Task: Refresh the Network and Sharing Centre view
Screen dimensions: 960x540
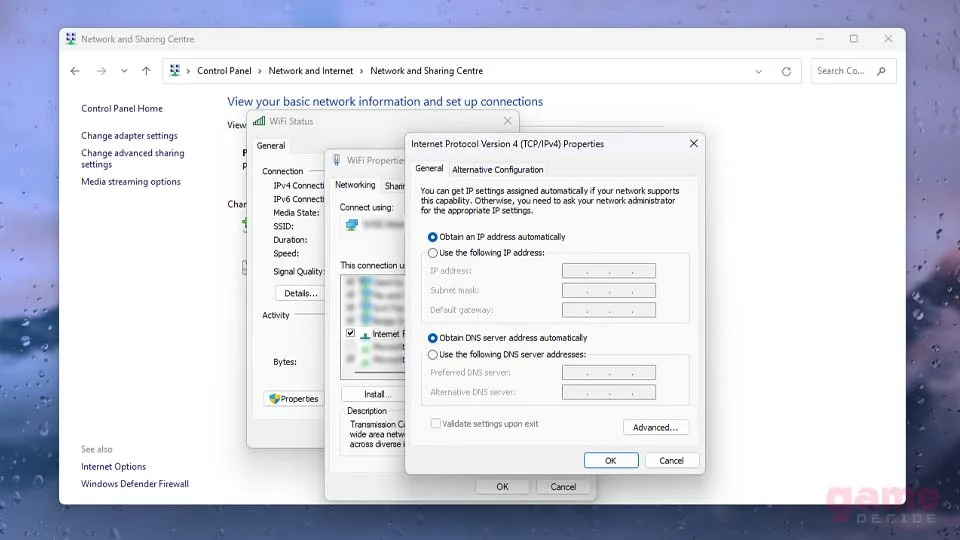Action: [x=786, y=72]
